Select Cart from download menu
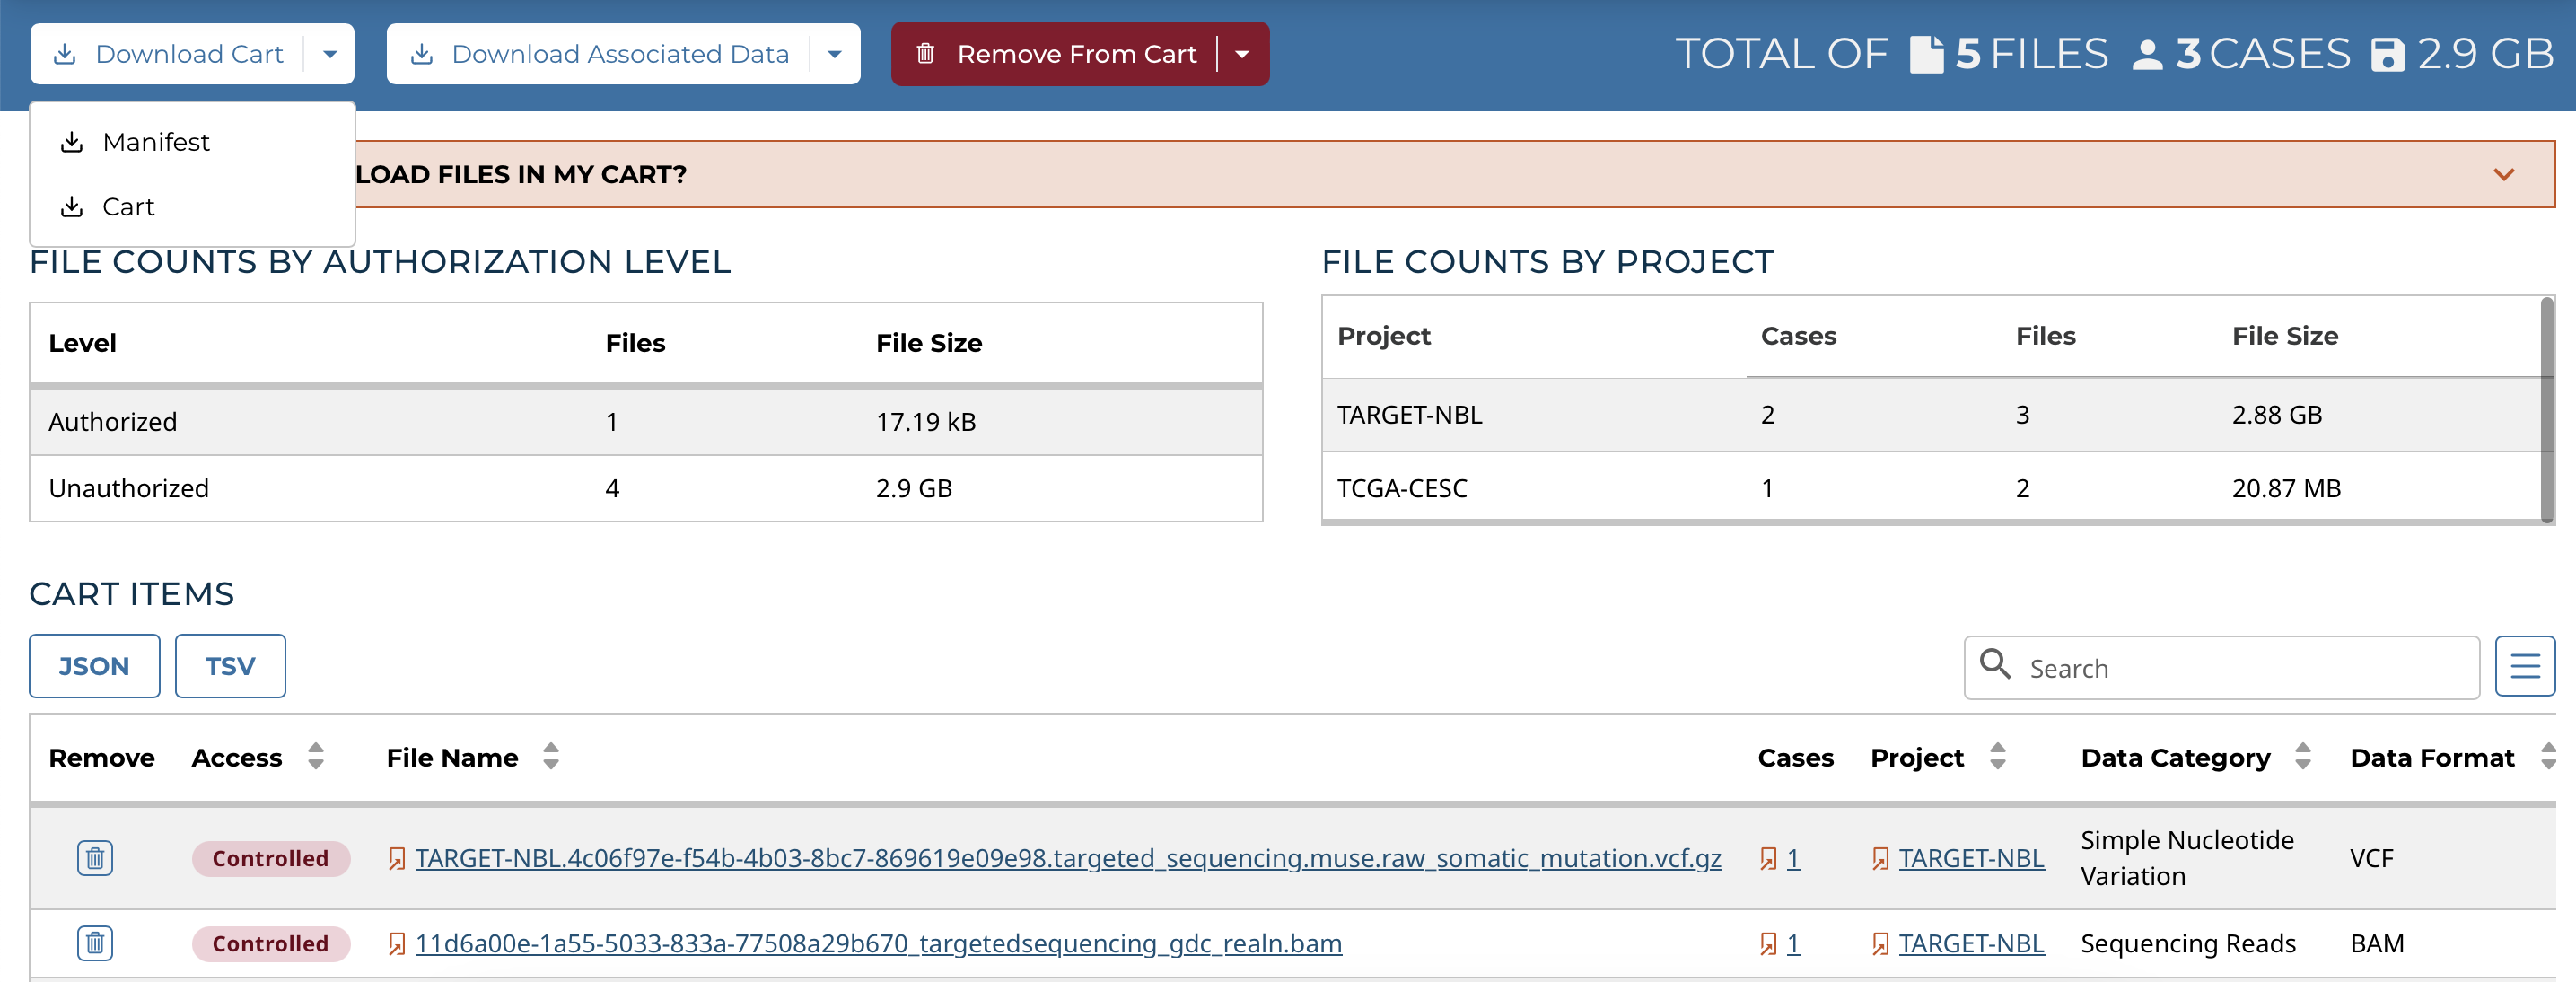2576x982 pixels. point(128,207)
